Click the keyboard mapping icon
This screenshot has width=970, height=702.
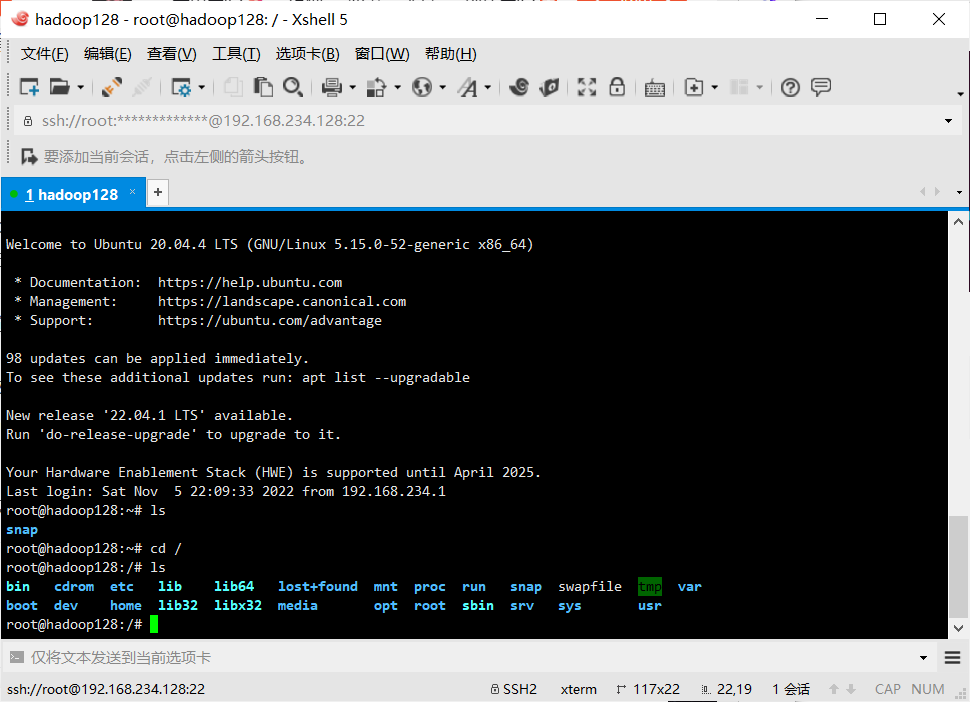pyautogui.click(x=655, y=88)
